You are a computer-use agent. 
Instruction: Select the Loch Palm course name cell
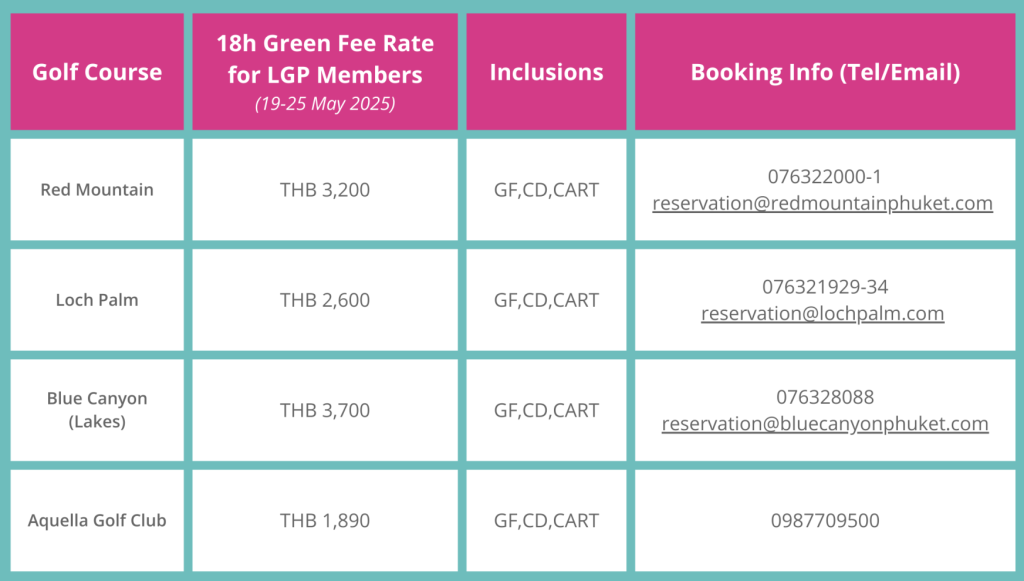click(x=97, y=300)
